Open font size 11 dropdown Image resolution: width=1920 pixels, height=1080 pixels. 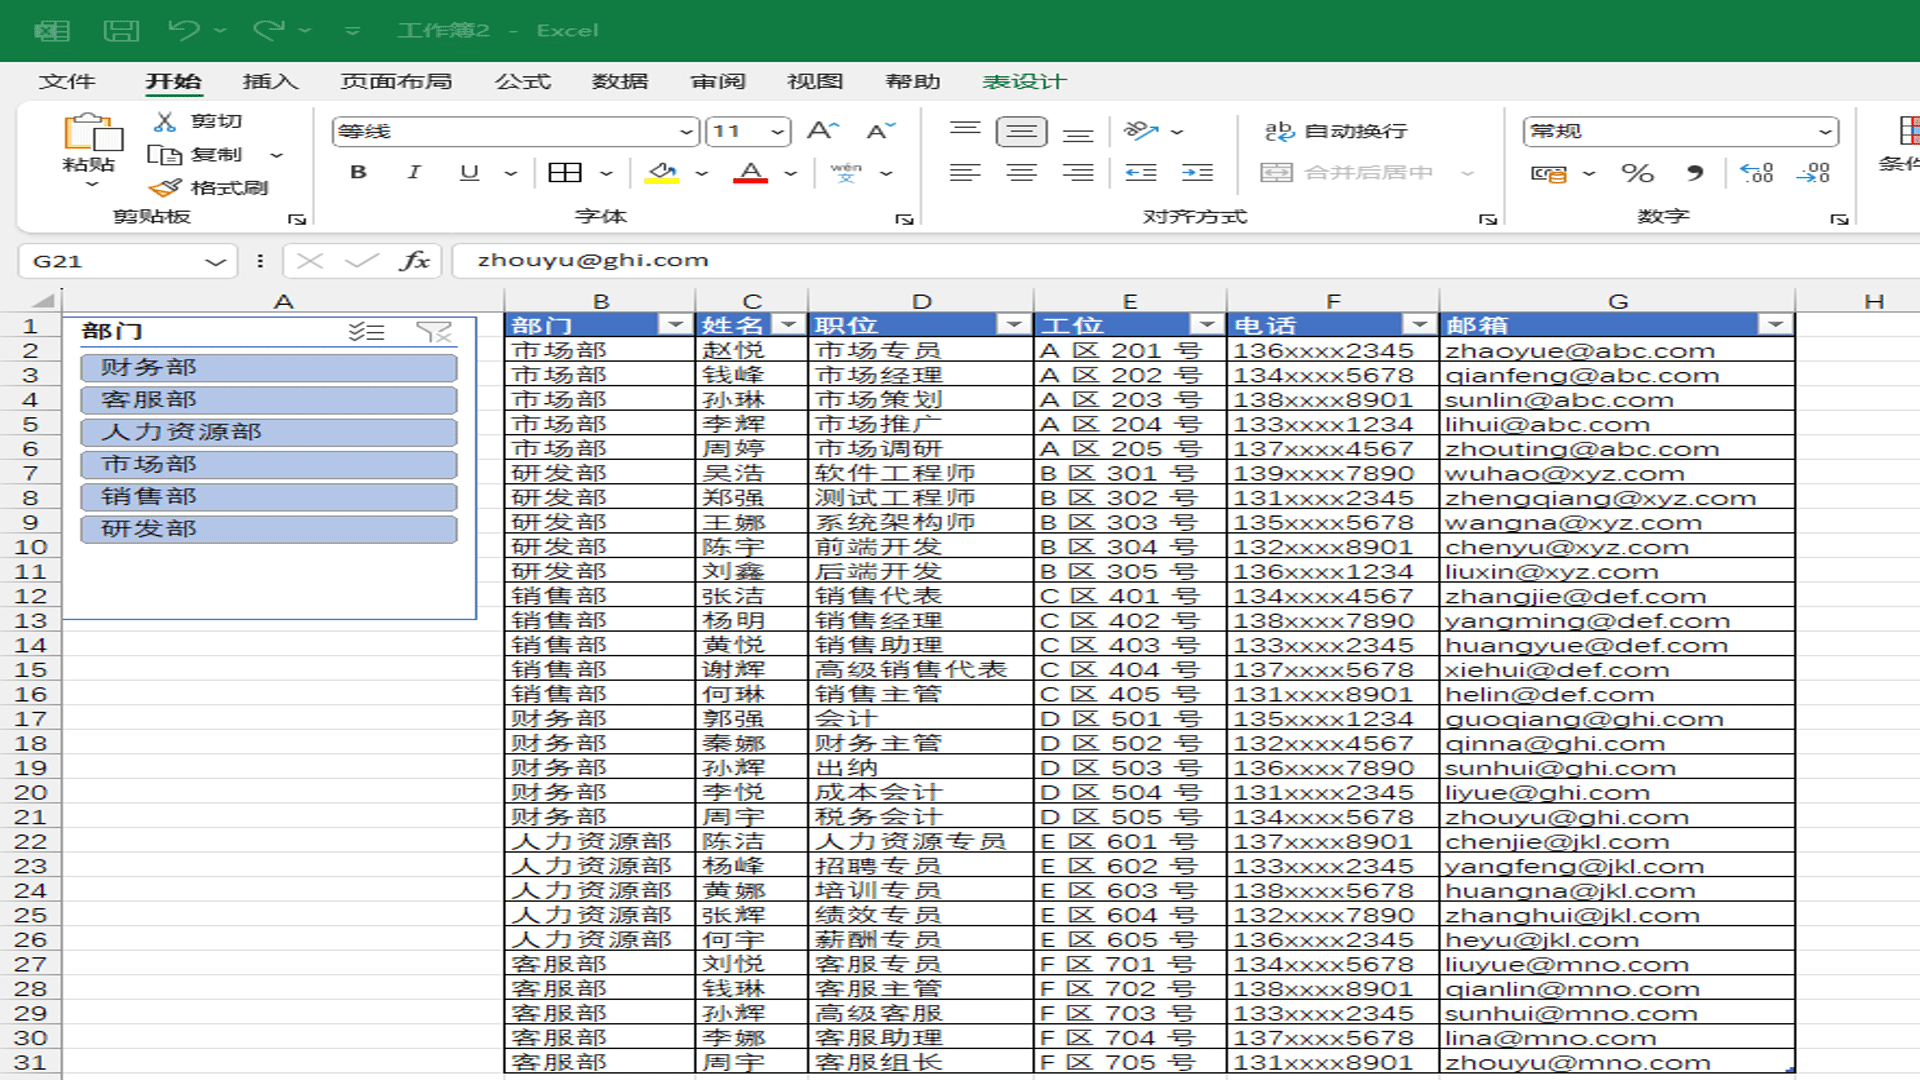[x=777, y=131]
